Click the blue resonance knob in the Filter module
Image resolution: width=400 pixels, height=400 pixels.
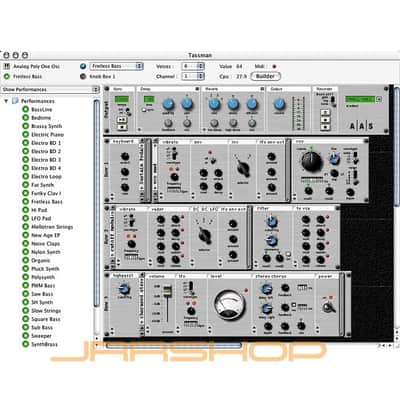click(272, 240)
